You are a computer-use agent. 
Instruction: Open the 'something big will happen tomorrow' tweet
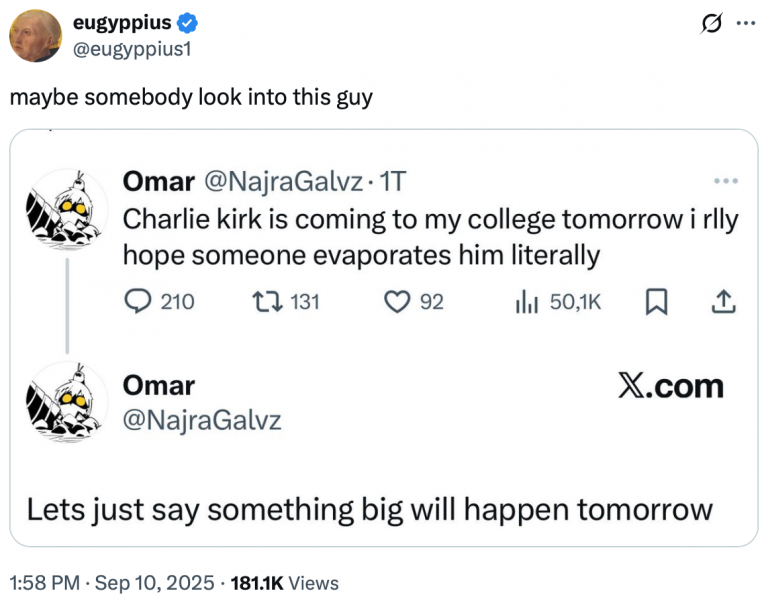(x=370, y=509)
